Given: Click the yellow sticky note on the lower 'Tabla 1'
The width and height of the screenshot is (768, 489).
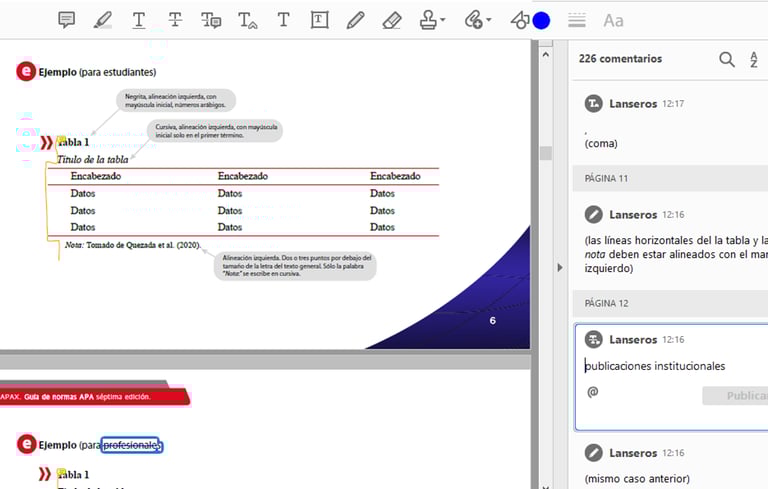Looking at the screenshot, I should pos(62,474).
